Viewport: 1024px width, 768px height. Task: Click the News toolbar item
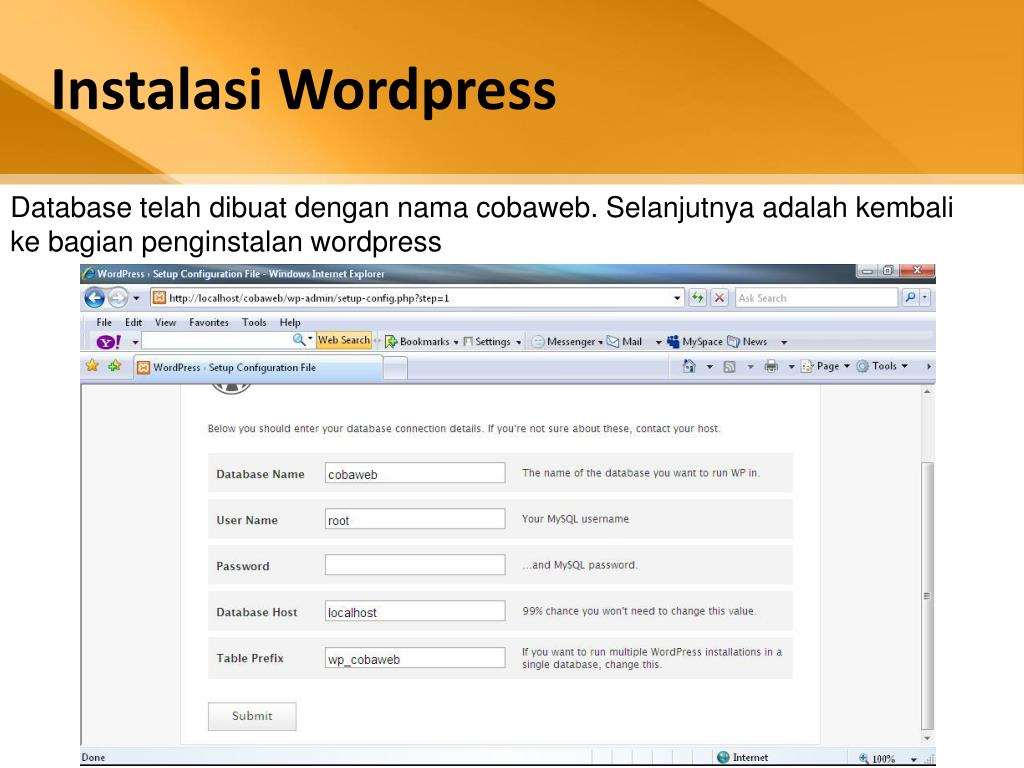(x=747, y=342)
